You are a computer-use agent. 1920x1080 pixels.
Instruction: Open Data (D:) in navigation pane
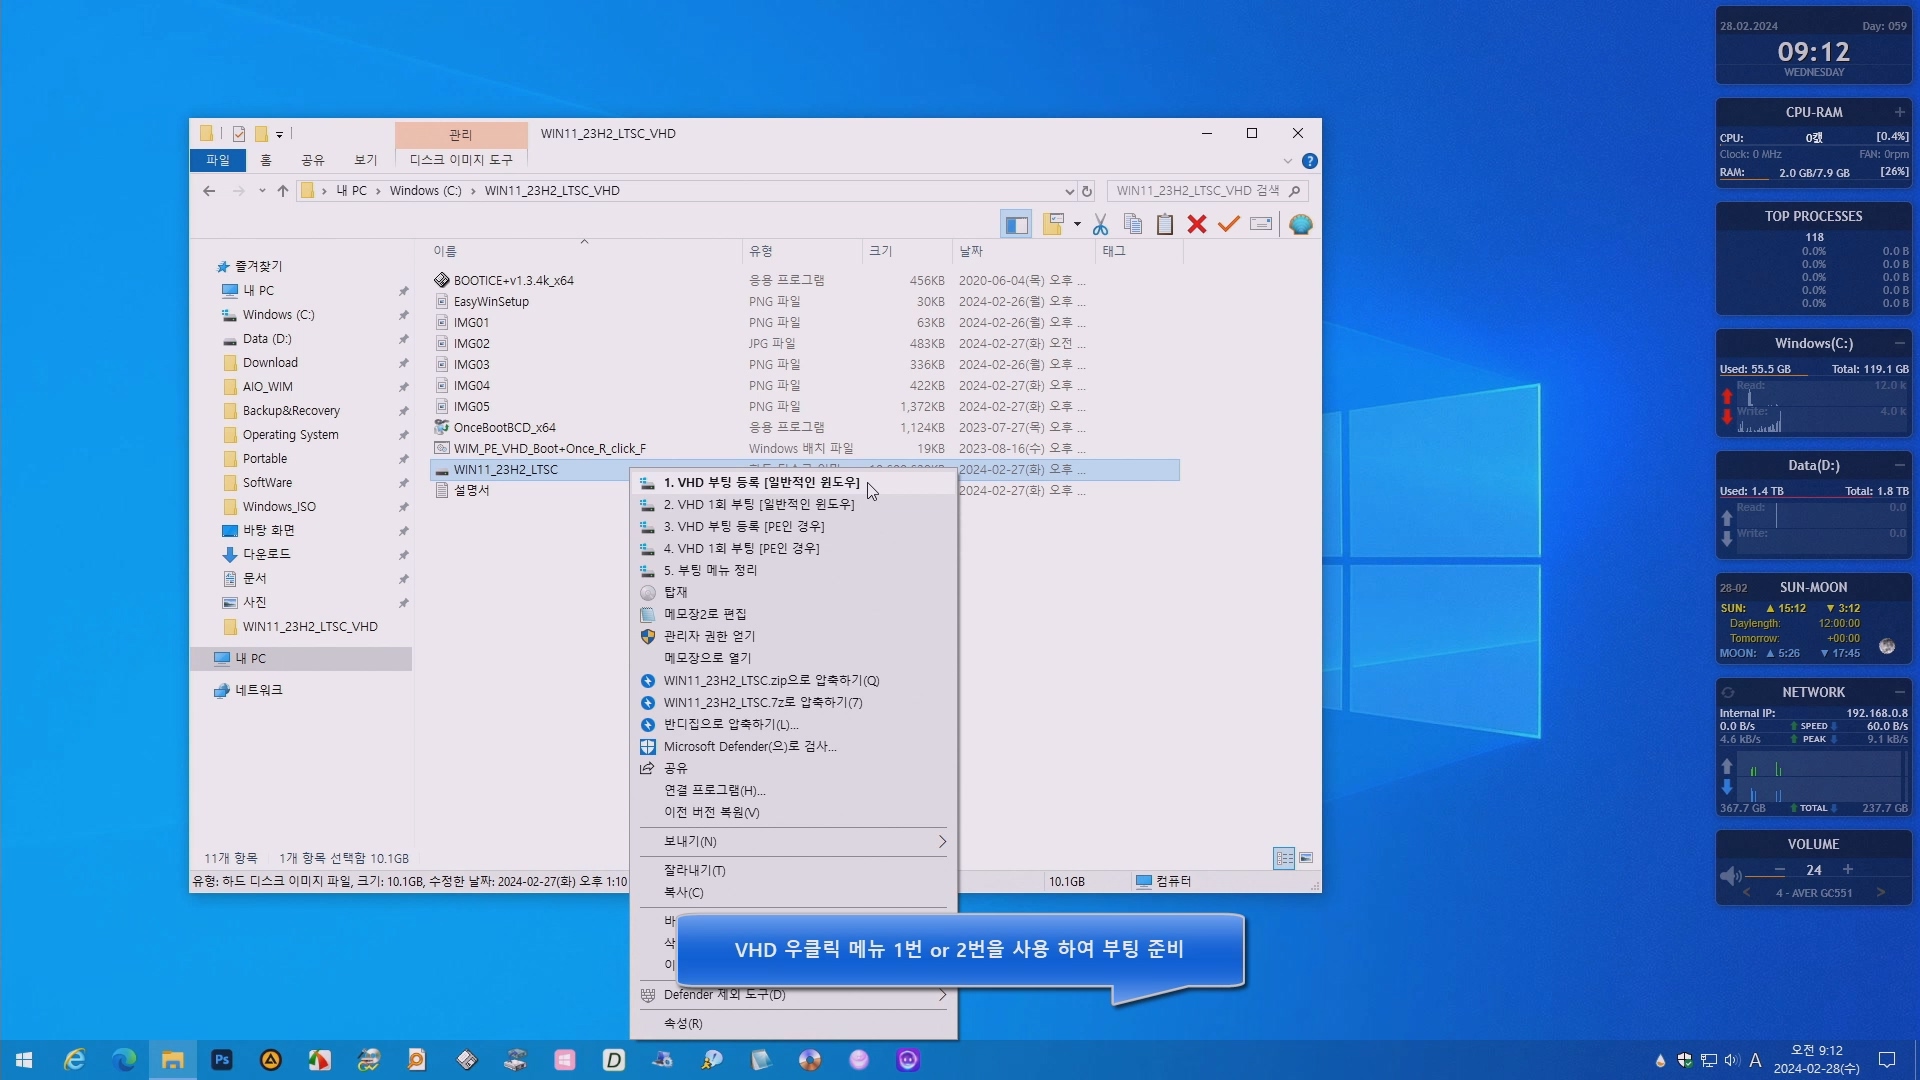click(267, 339)
